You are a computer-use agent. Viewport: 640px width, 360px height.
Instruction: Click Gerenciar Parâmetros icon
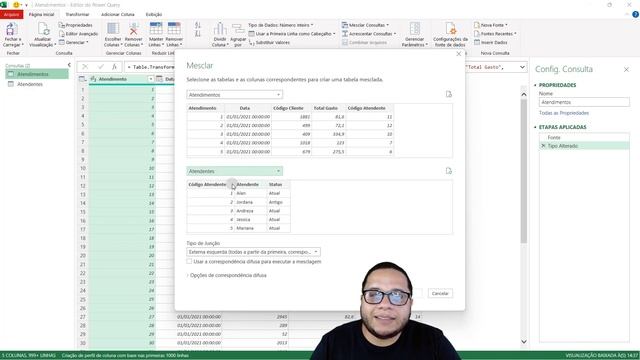click(415, 29)
